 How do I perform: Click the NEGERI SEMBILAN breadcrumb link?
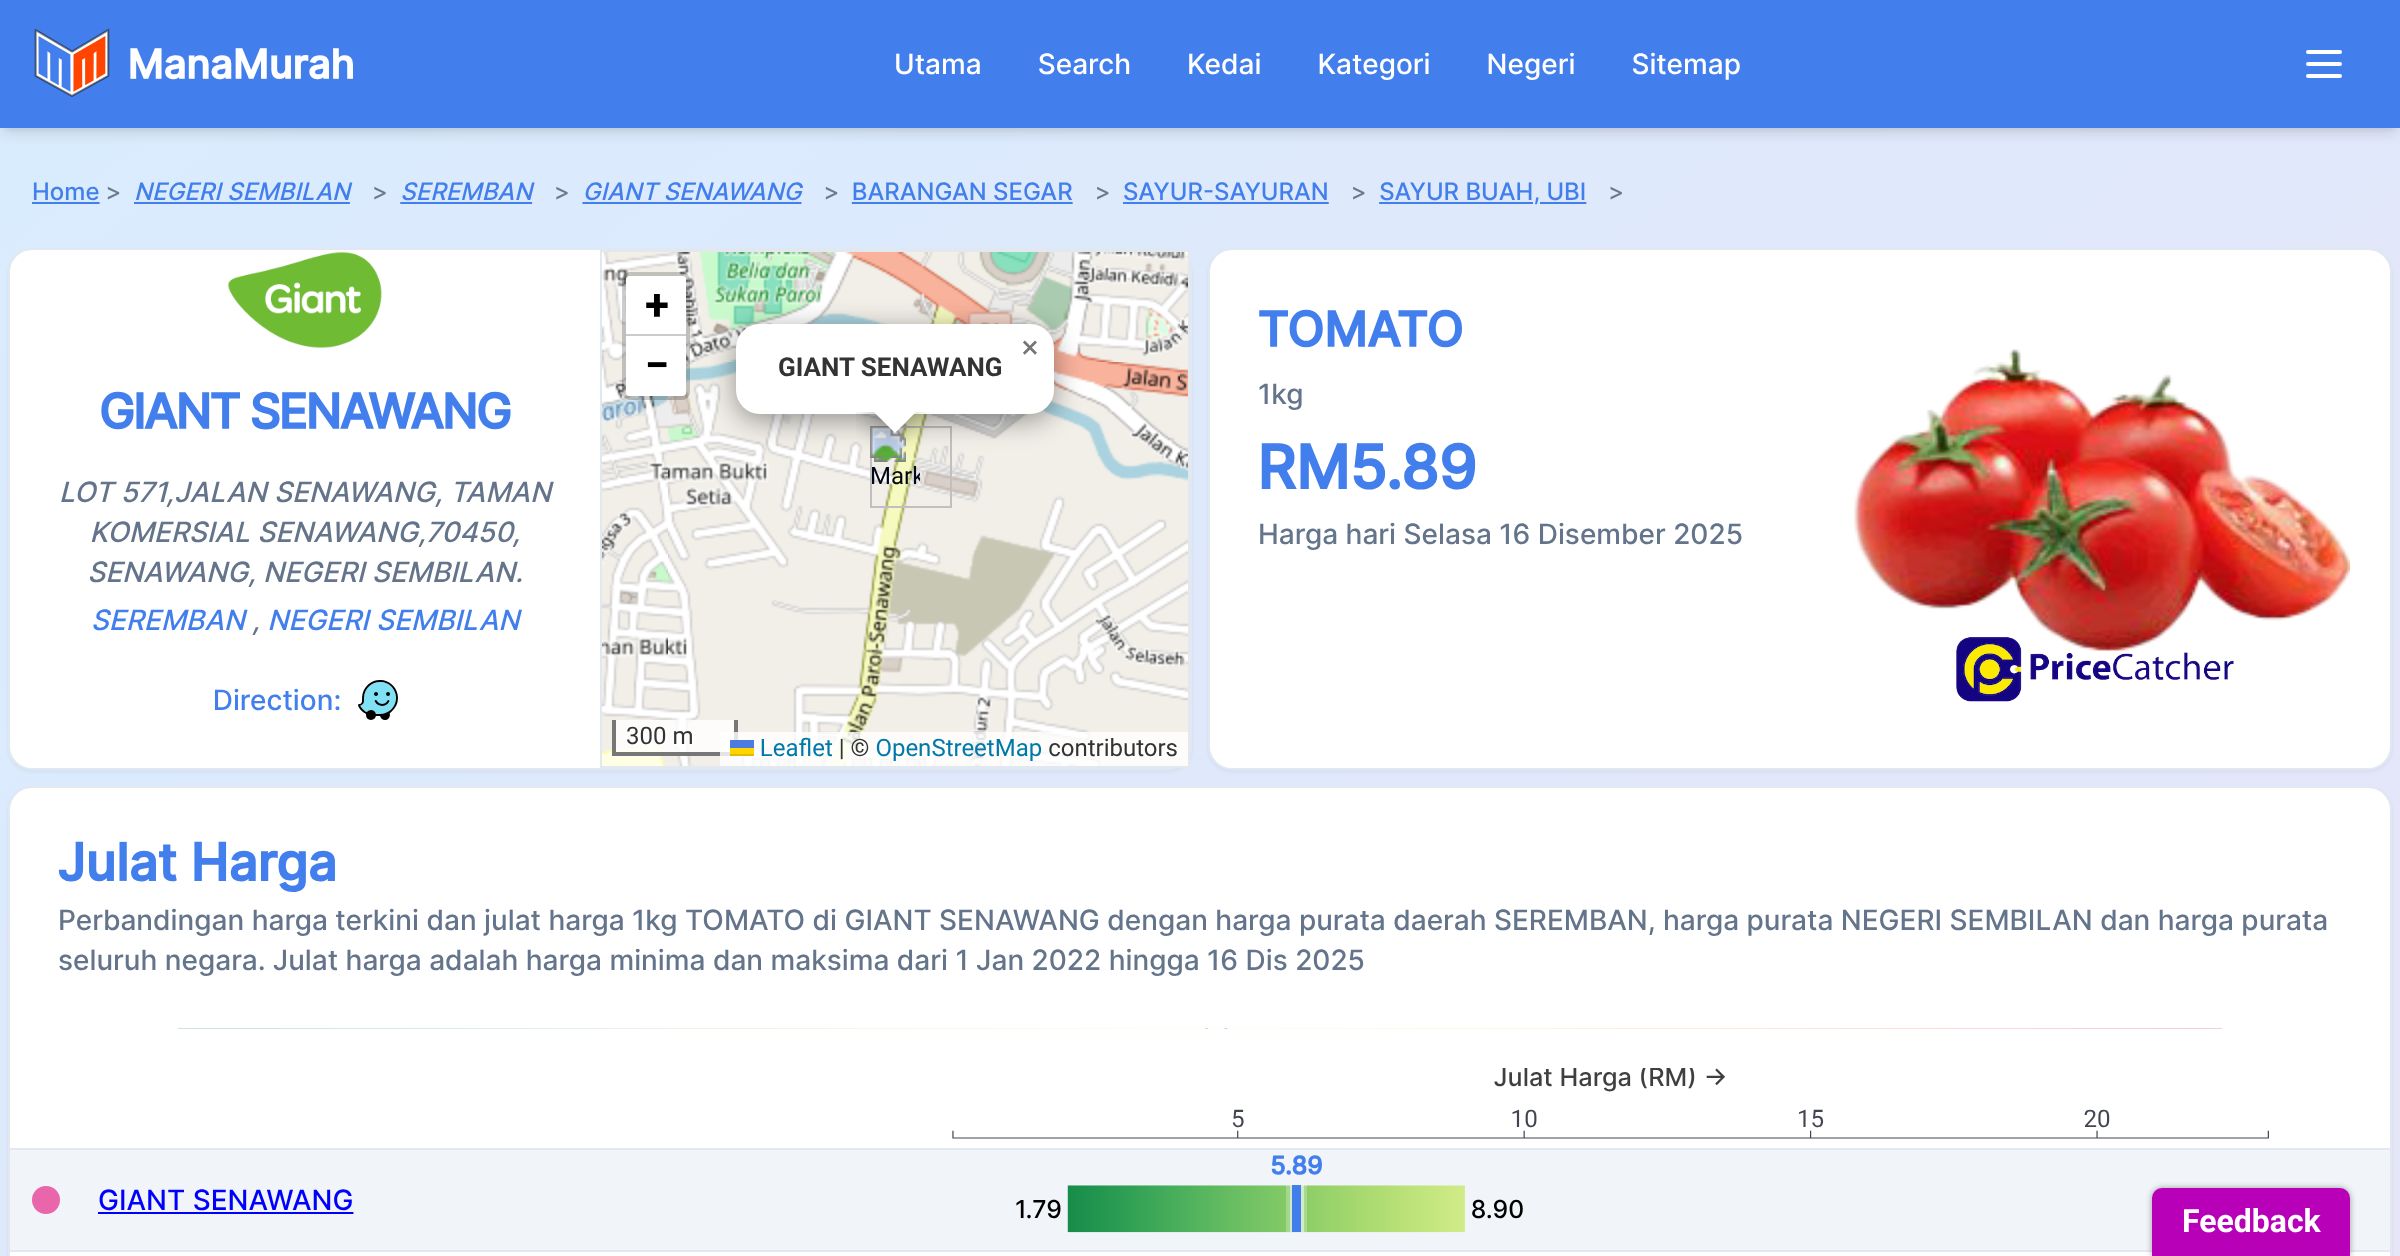point(243,191)
